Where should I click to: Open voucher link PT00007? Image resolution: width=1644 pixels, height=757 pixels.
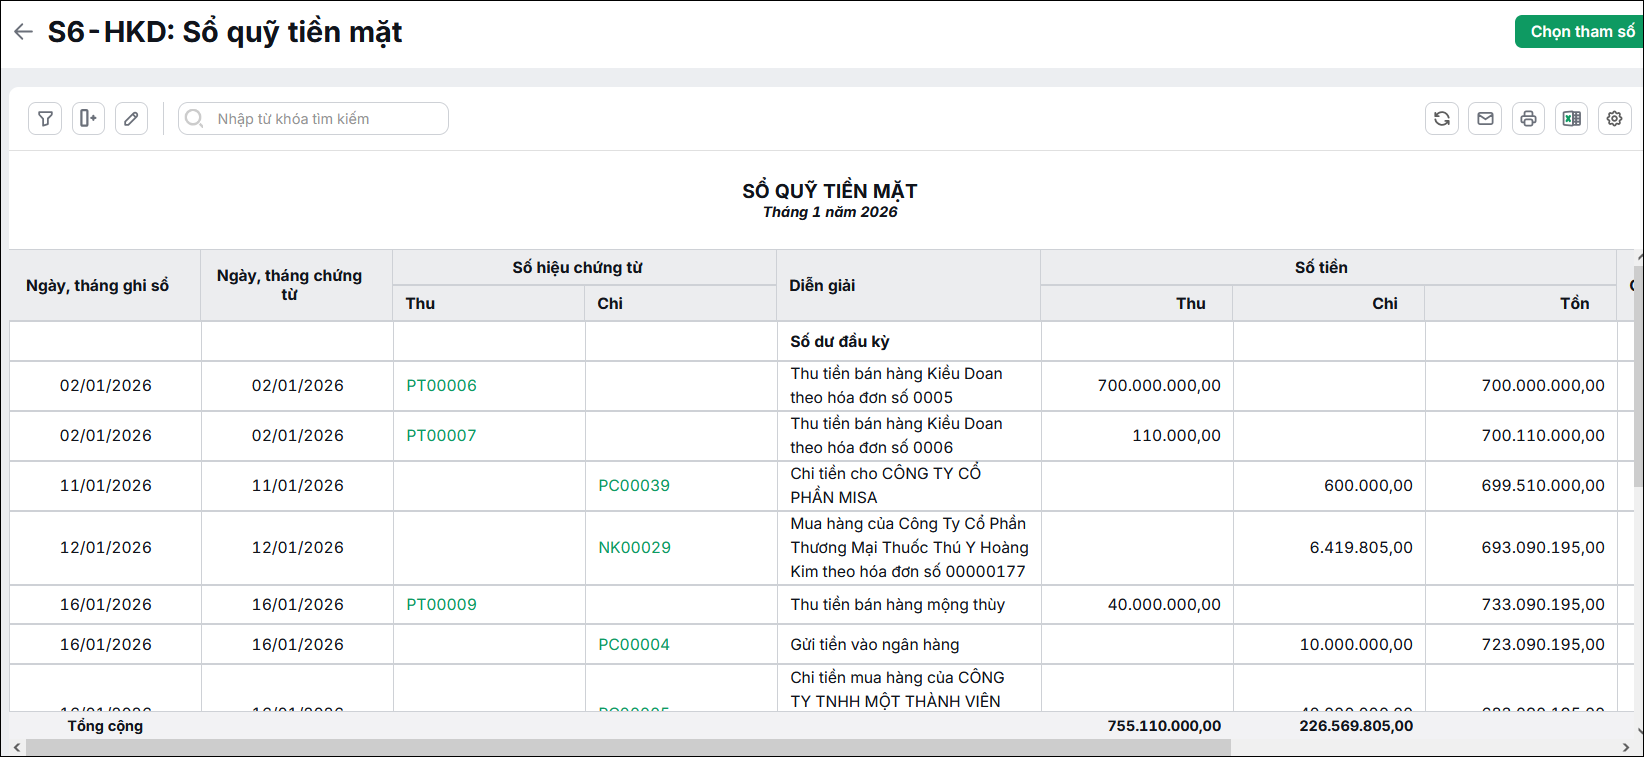tap(441, 435)
